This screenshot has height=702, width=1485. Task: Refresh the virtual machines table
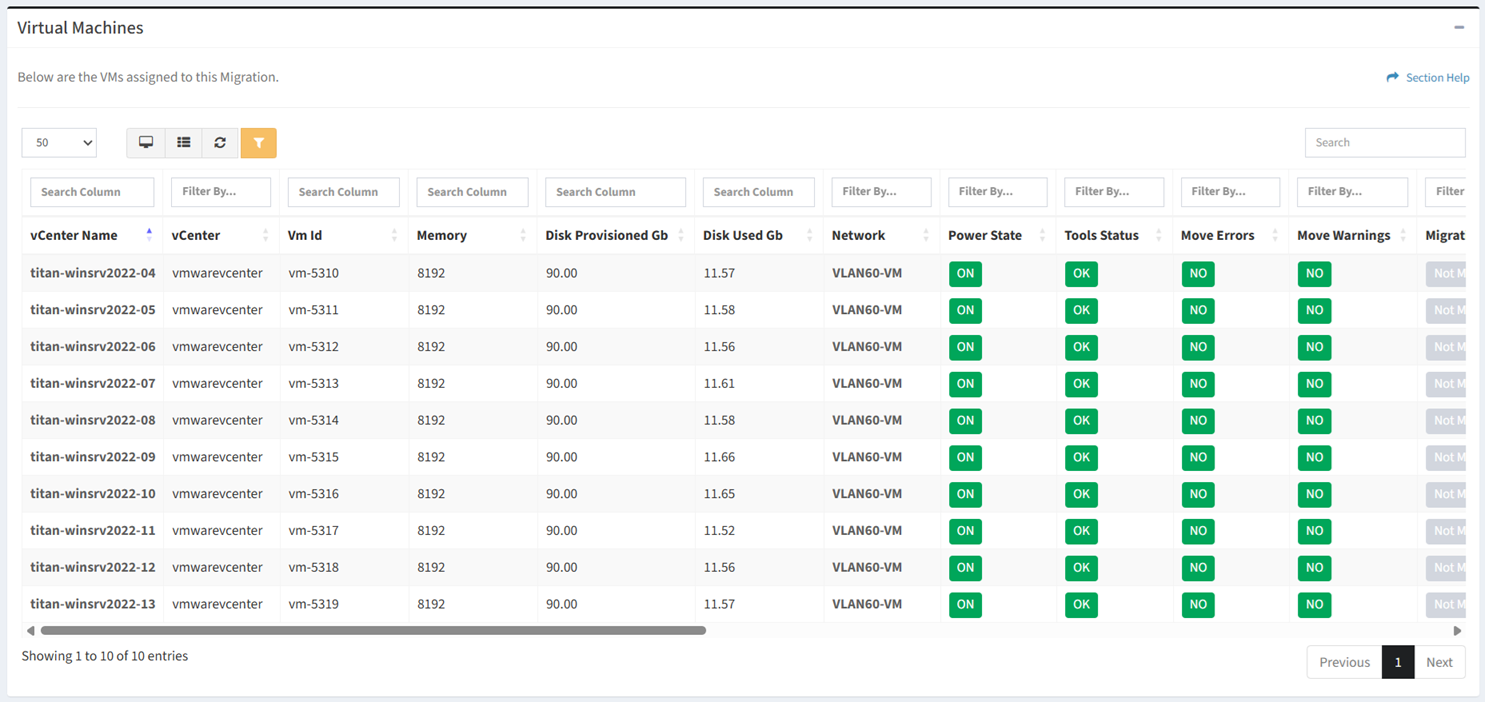(220, 143)
